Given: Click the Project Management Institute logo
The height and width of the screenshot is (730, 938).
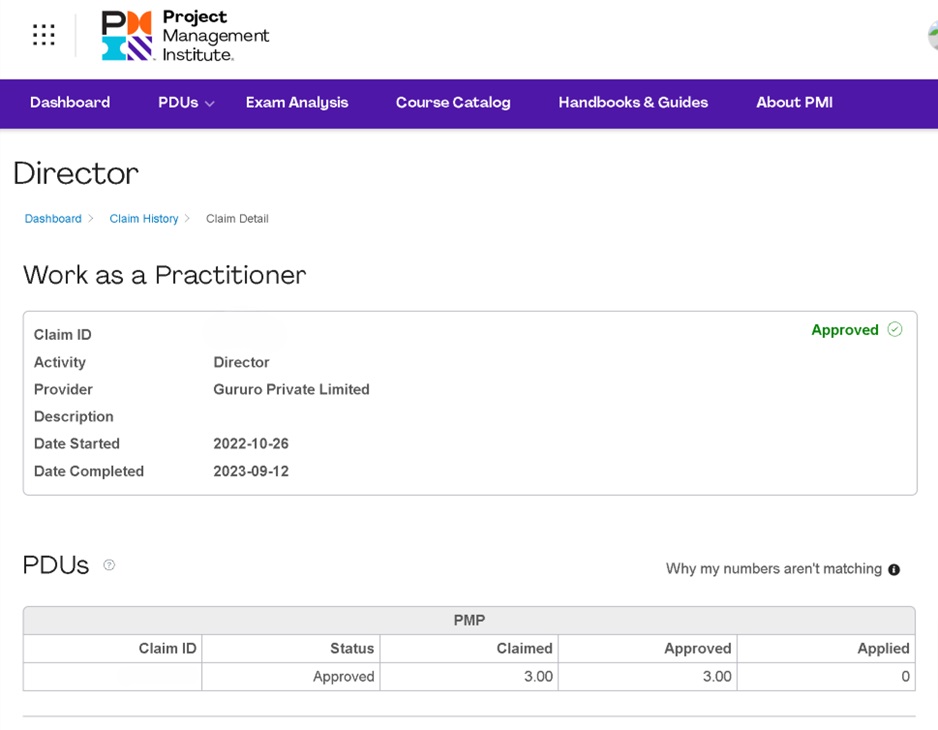Looking at the screenshot, I should point(185,36).
